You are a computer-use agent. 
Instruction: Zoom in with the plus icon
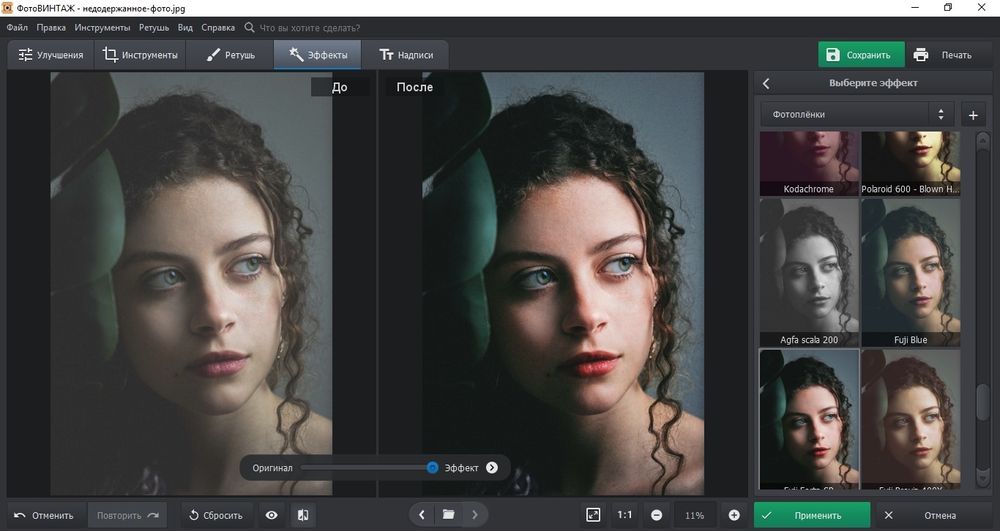tap(734, 515)
